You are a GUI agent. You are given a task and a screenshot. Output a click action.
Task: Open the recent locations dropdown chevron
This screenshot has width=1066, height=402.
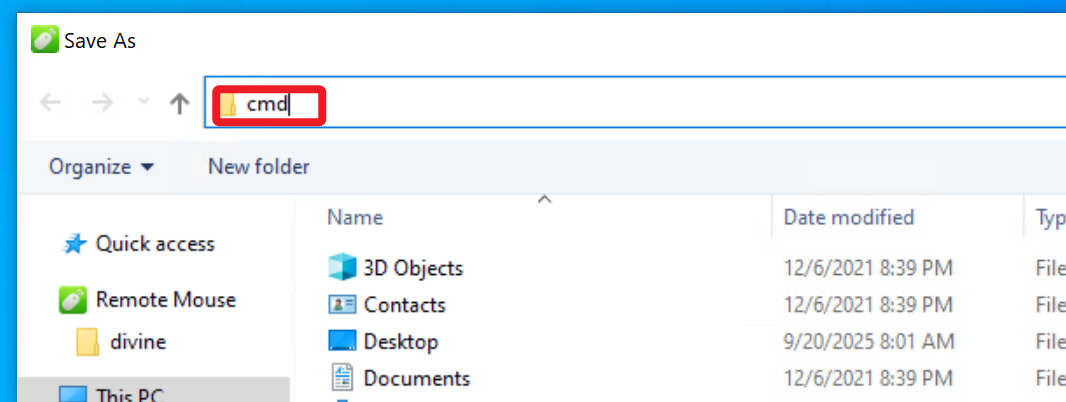click(143, 103)
